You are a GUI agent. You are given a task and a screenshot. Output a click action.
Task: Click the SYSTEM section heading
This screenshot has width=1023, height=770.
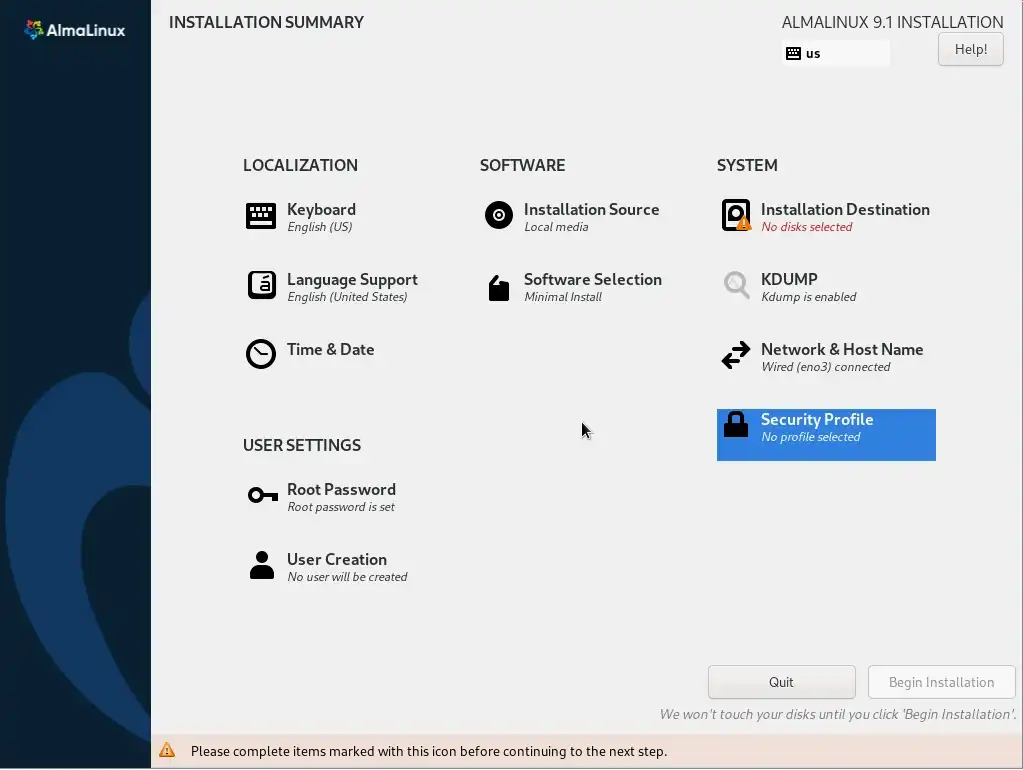coord(747,165)
